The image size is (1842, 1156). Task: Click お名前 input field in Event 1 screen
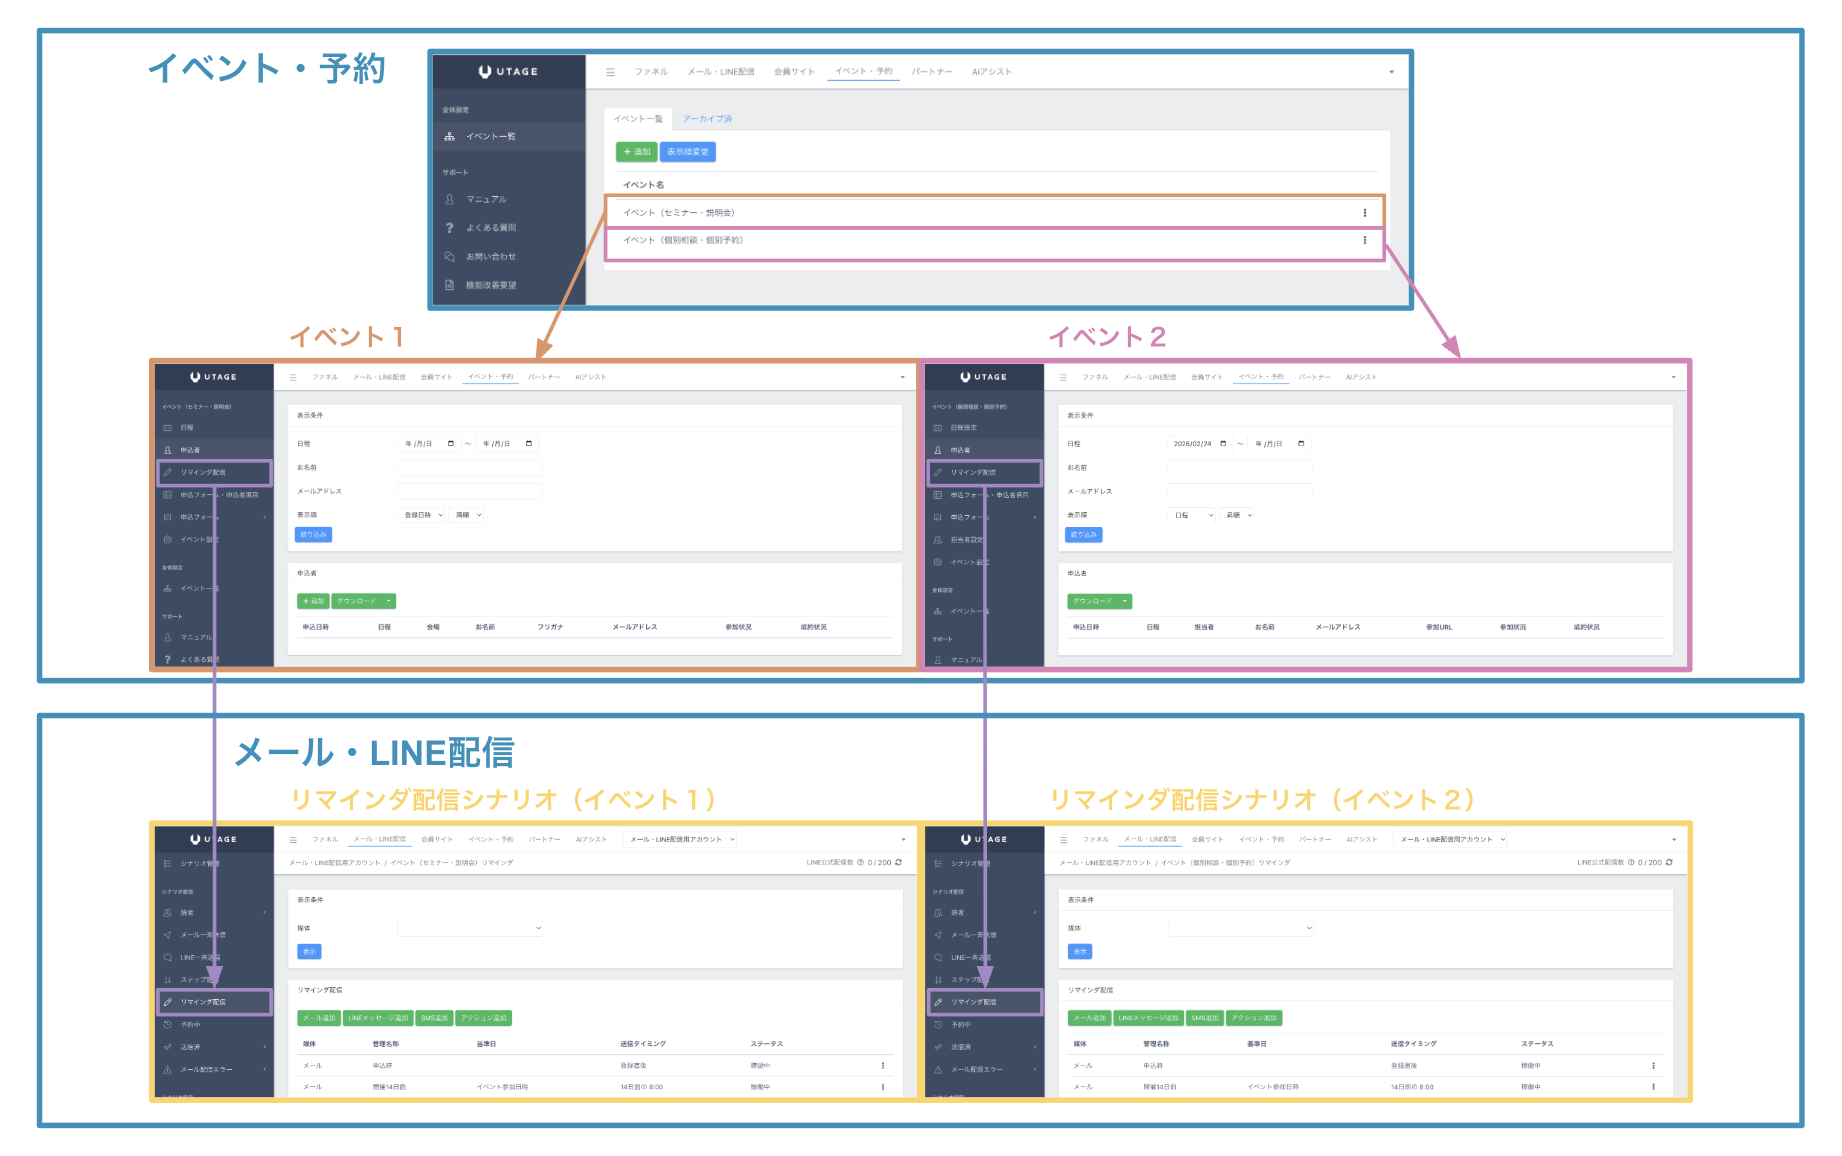point(470,468)
